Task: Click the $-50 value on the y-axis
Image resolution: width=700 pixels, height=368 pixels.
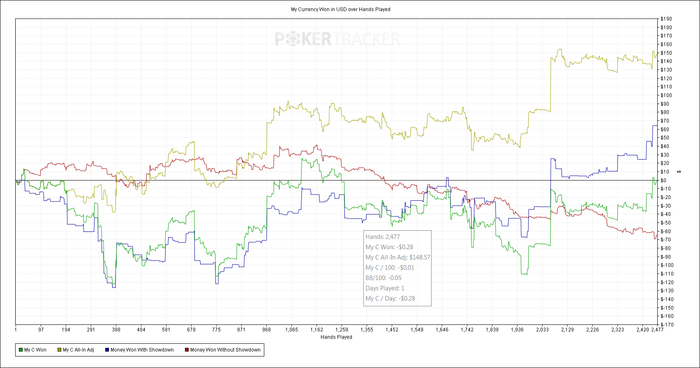Action: (x=666, y=223)
